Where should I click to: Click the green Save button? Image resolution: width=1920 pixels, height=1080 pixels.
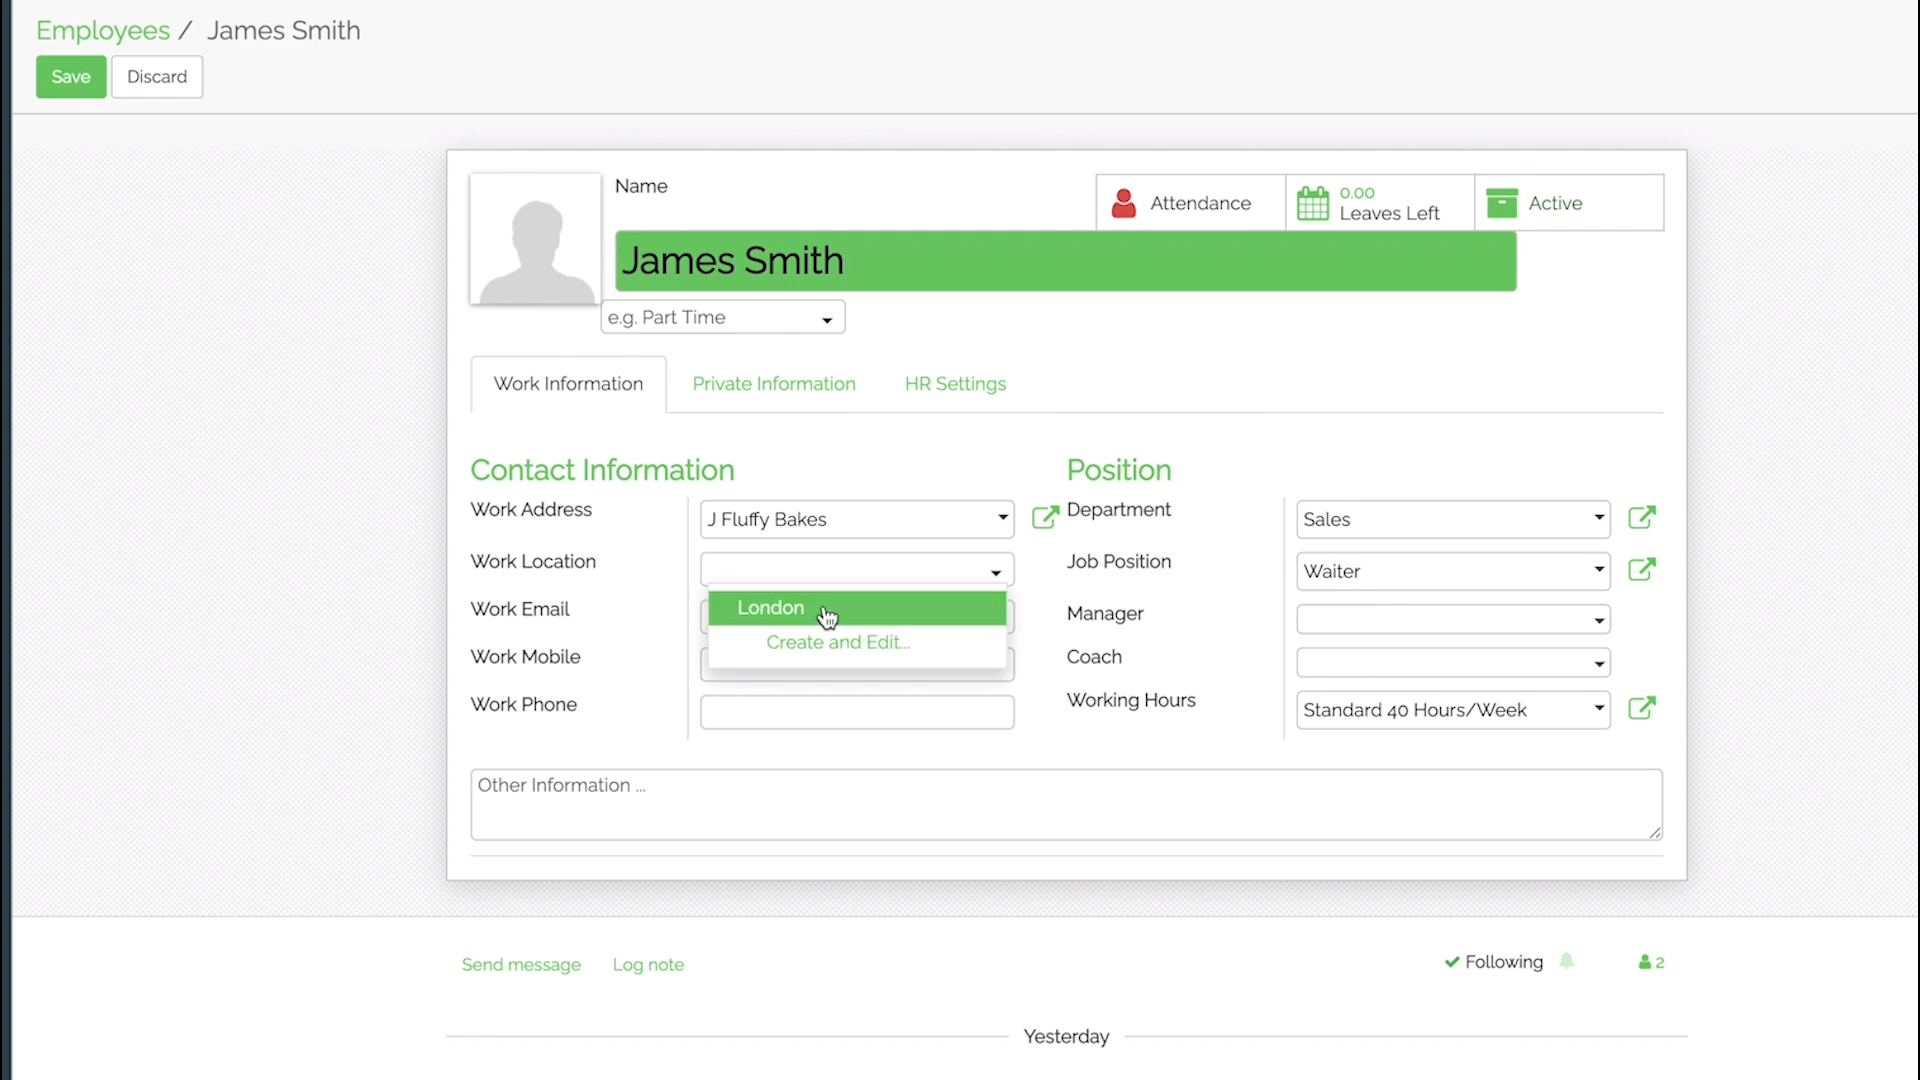[x=71, y=77]
